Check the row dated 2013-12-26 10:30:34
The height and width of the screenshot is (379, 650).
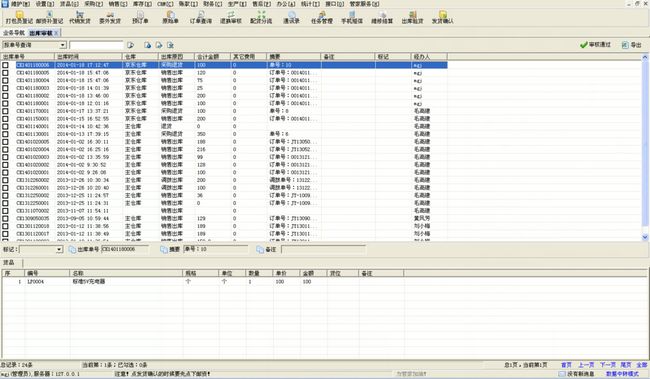[x=5, y=180]
